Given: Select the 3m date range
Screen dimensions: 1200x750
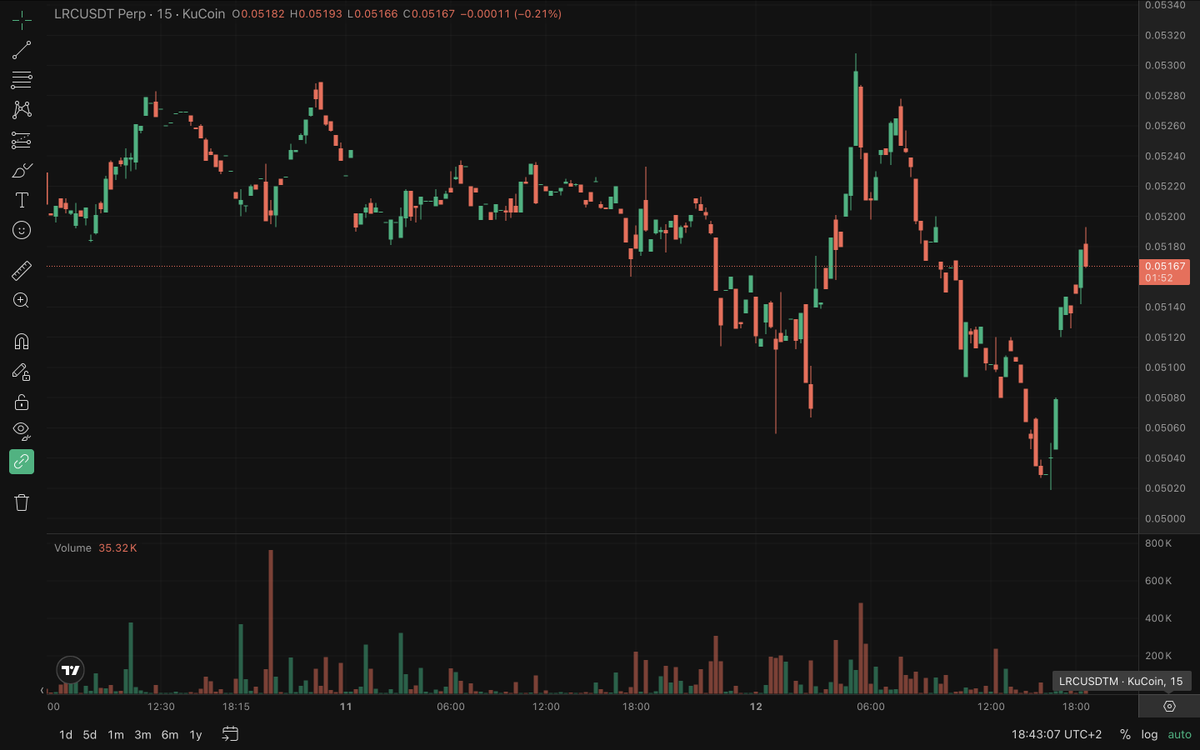Looking at the screenshot, I should click(x=142, y=735).
